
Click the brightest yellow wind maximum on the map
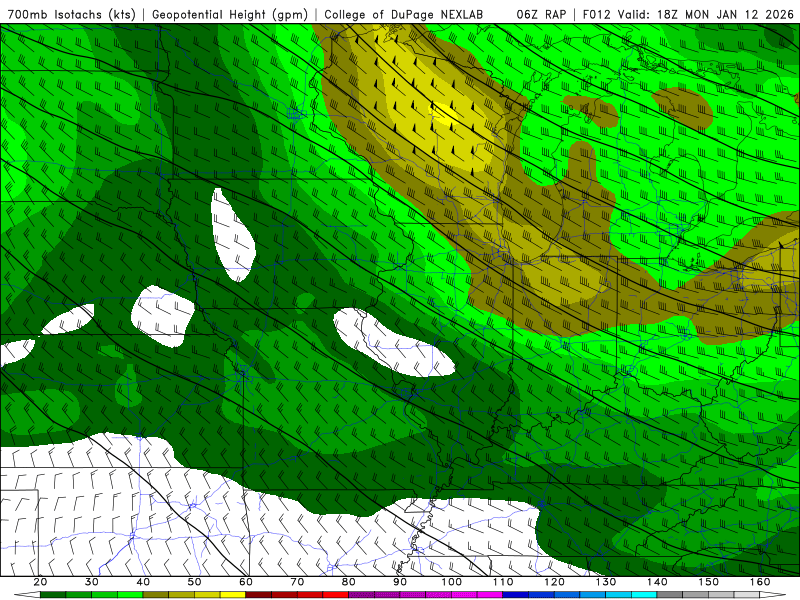pos(445,113)
